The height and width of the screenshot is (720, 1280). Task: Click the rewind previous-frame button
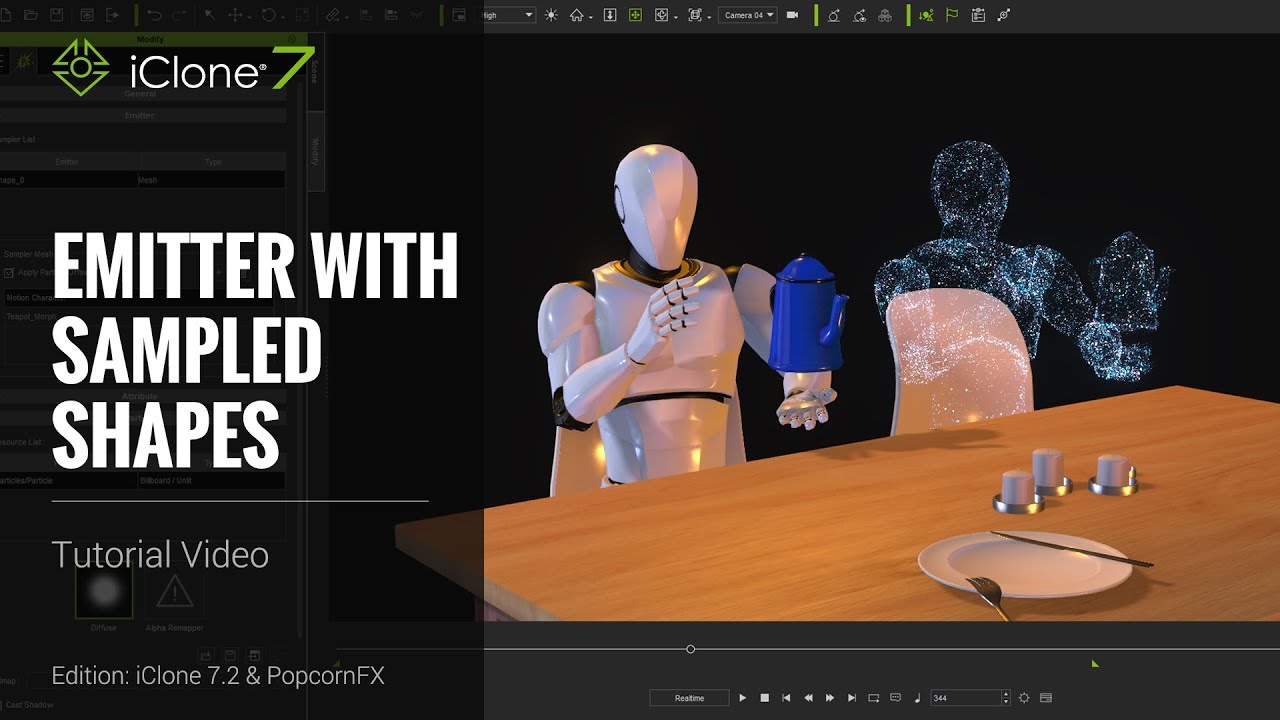pos(808,698)
